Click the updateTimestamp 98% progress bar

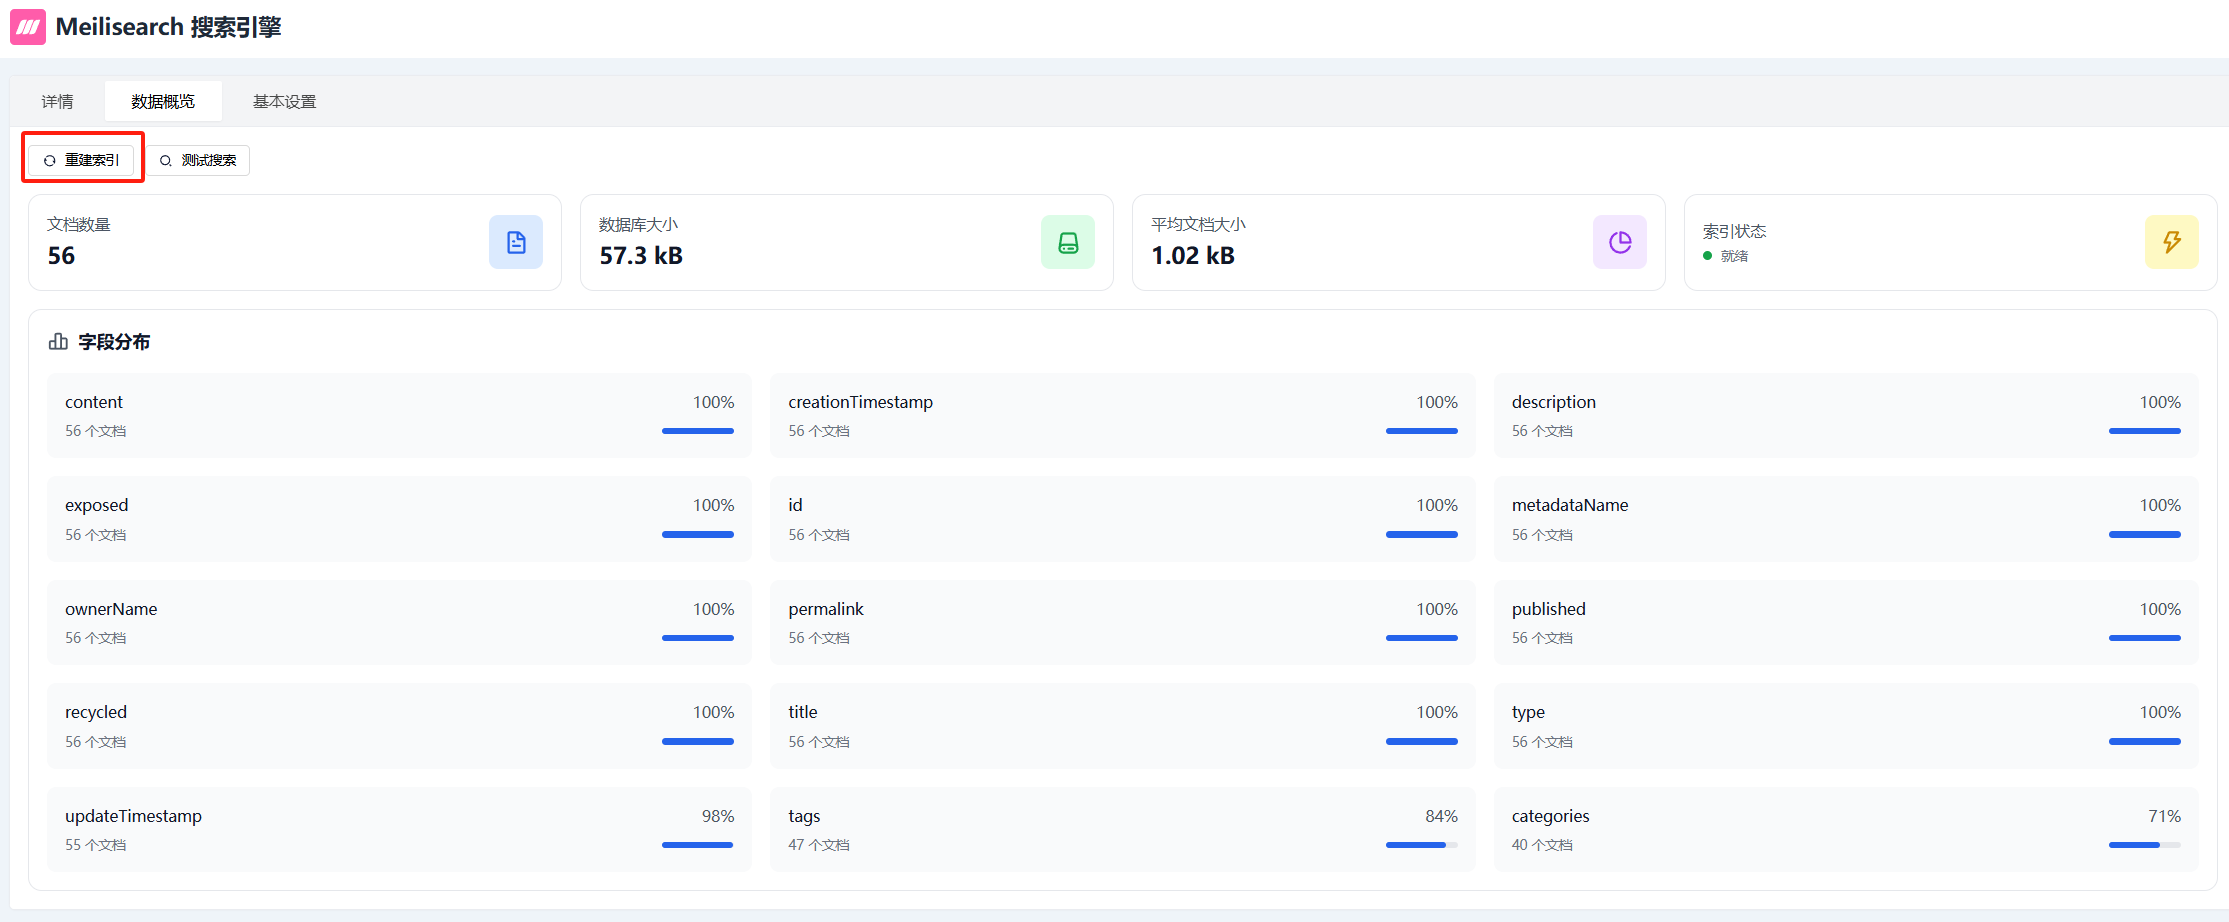tap(698, 845)
